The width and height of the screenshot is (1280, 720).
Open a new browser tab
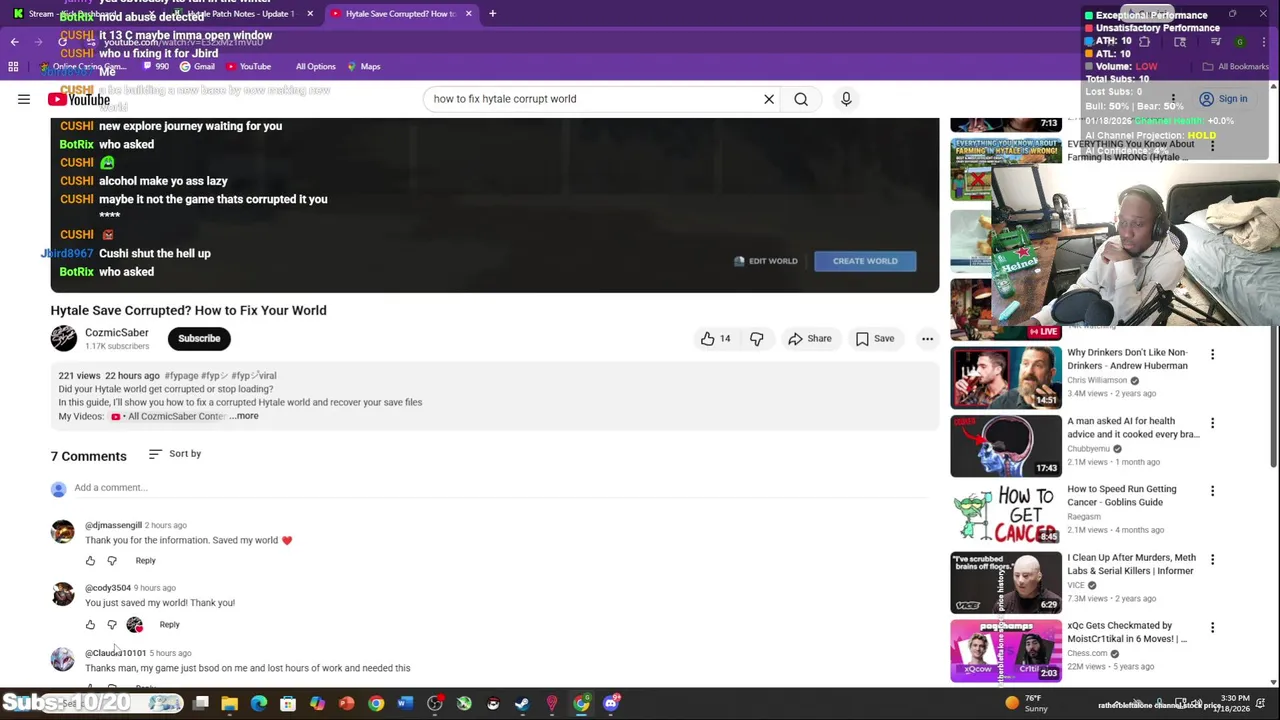[x=492, y=14]
